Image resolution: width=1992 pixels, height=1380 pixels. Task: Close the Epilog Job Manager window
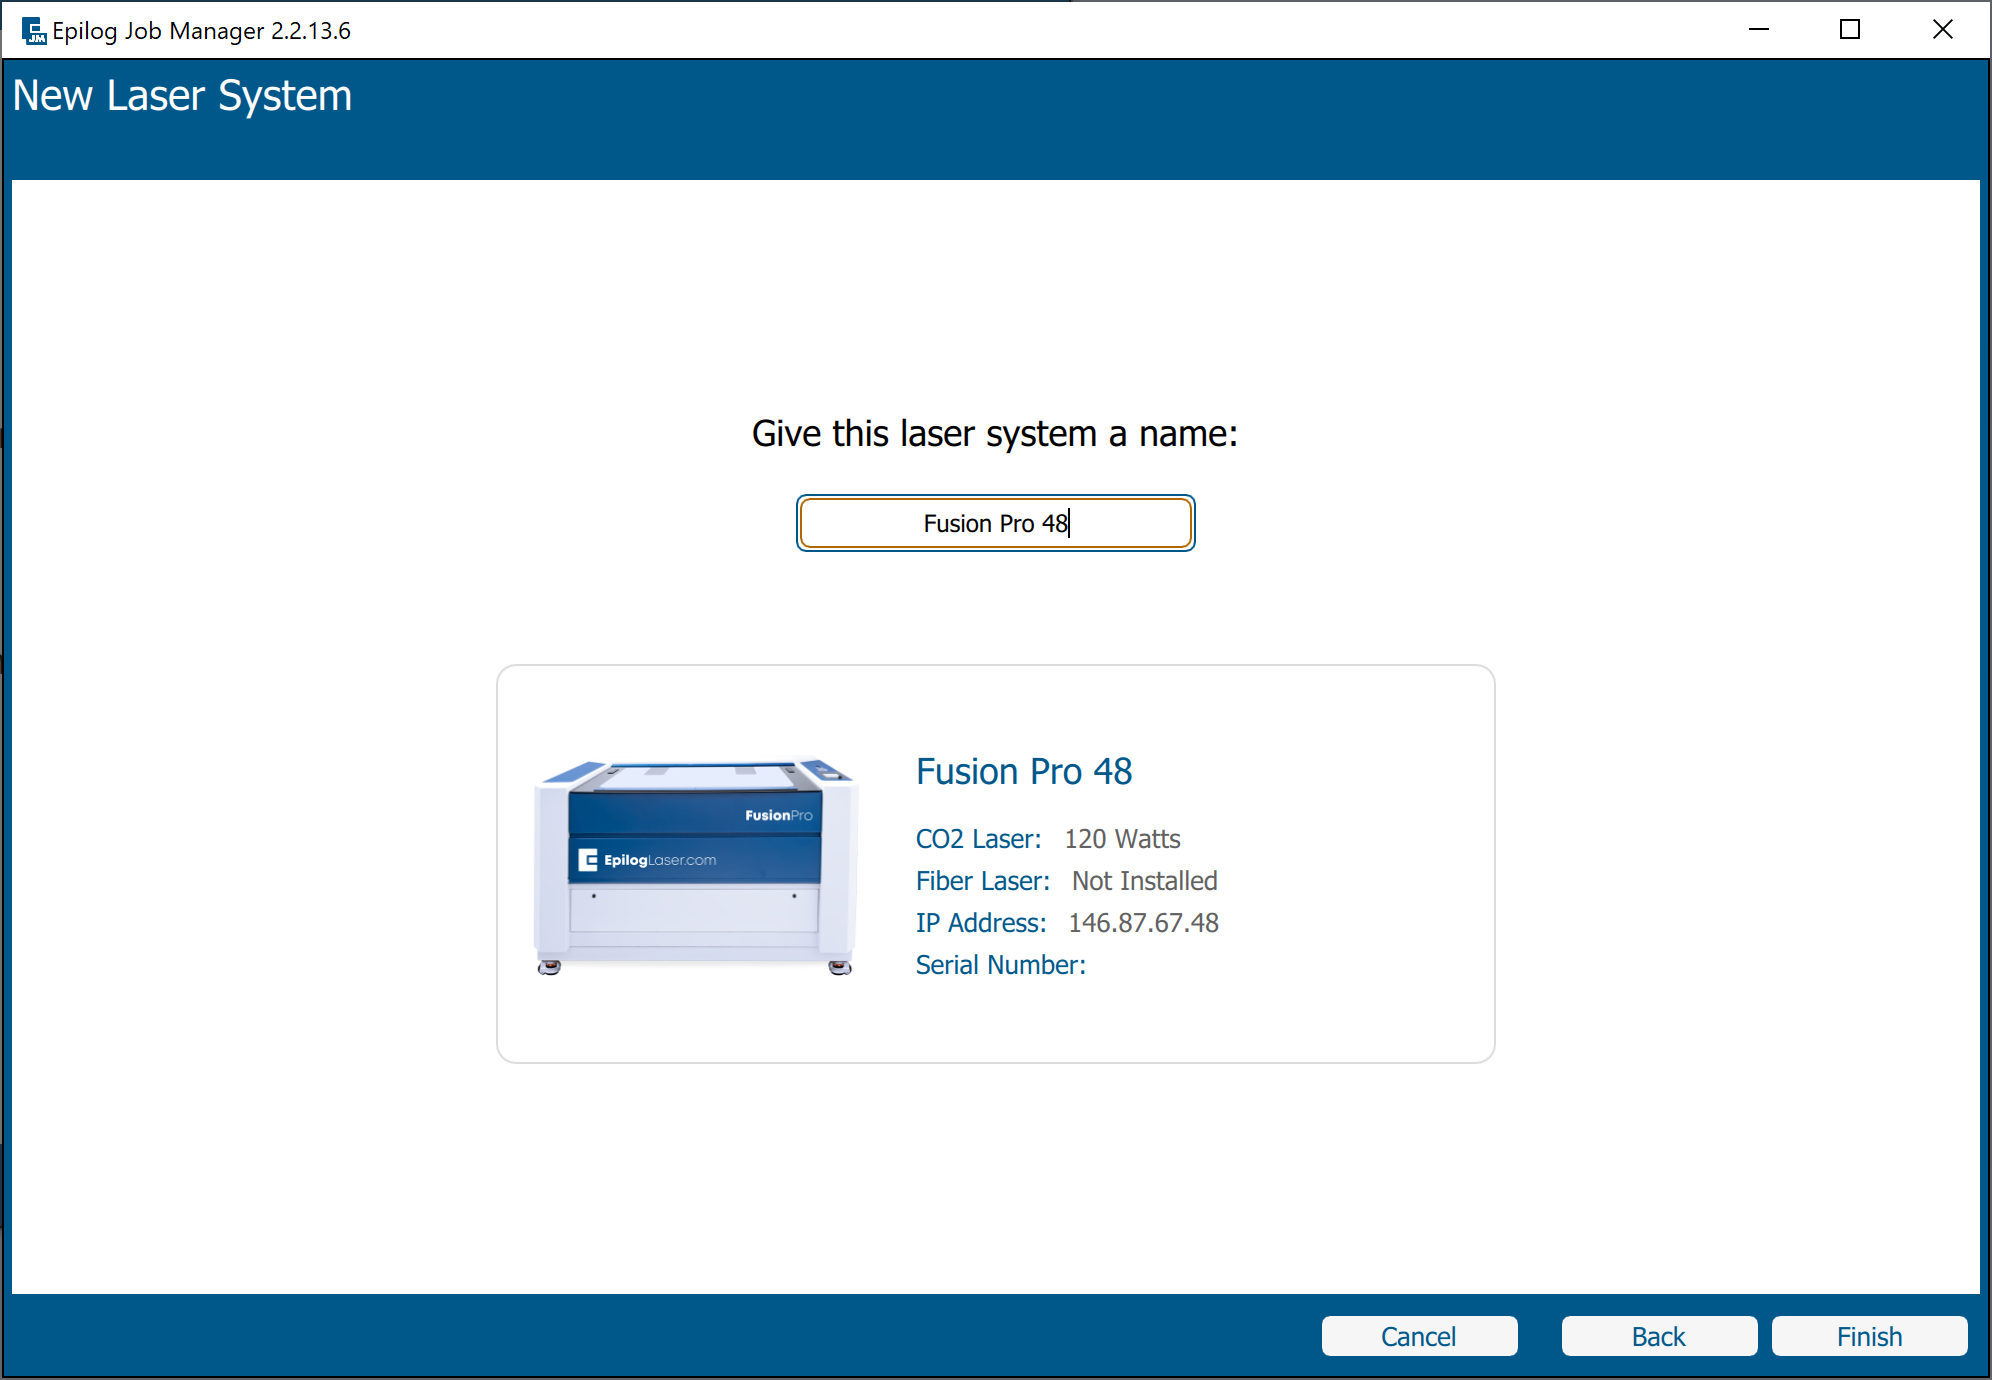pos(1942,30)
